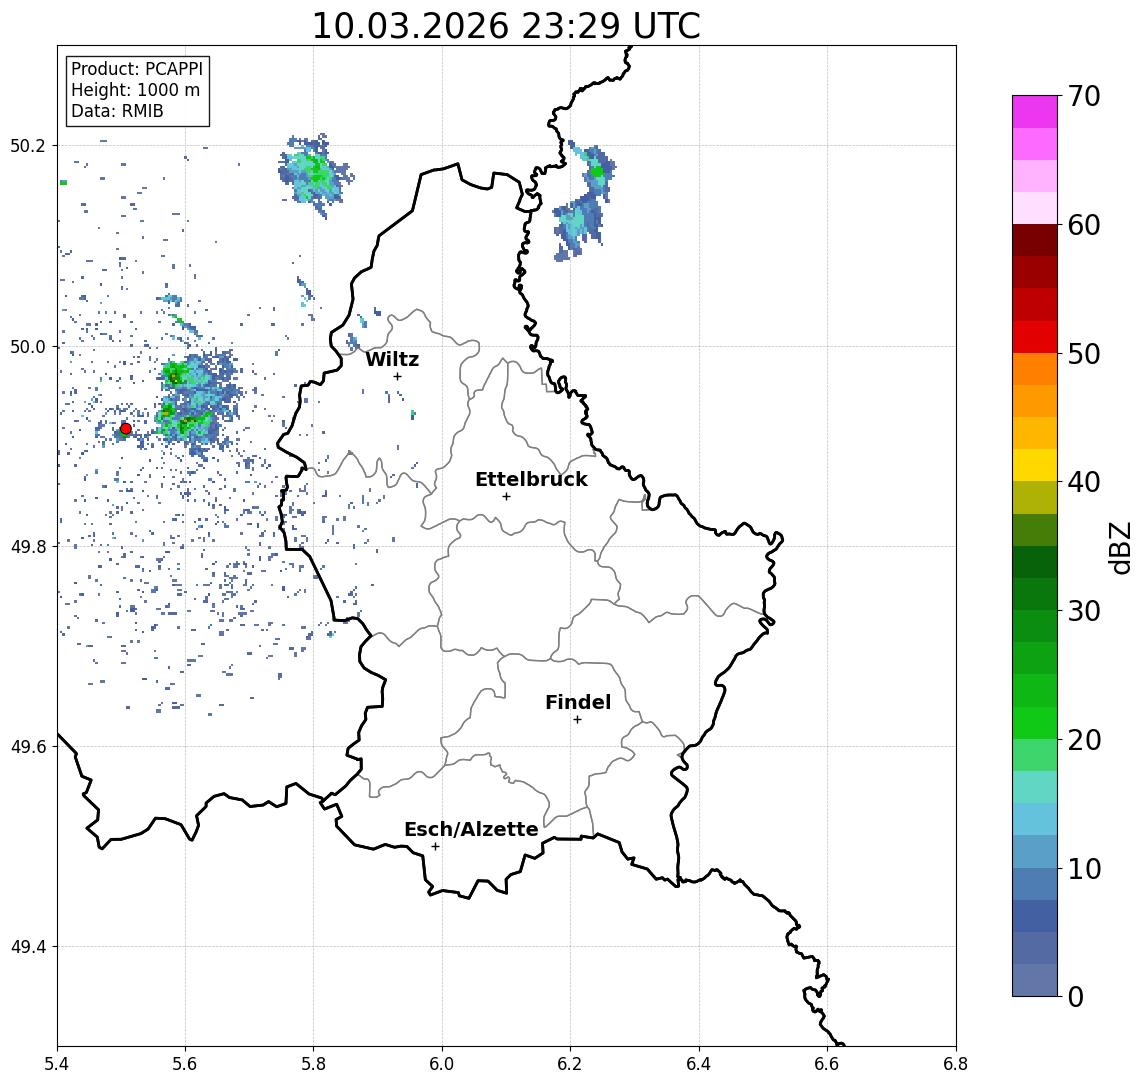Click the colorbar tick label 20
The width and height of the screenshot is (1145, 1084).
(x=1084, y=739)
